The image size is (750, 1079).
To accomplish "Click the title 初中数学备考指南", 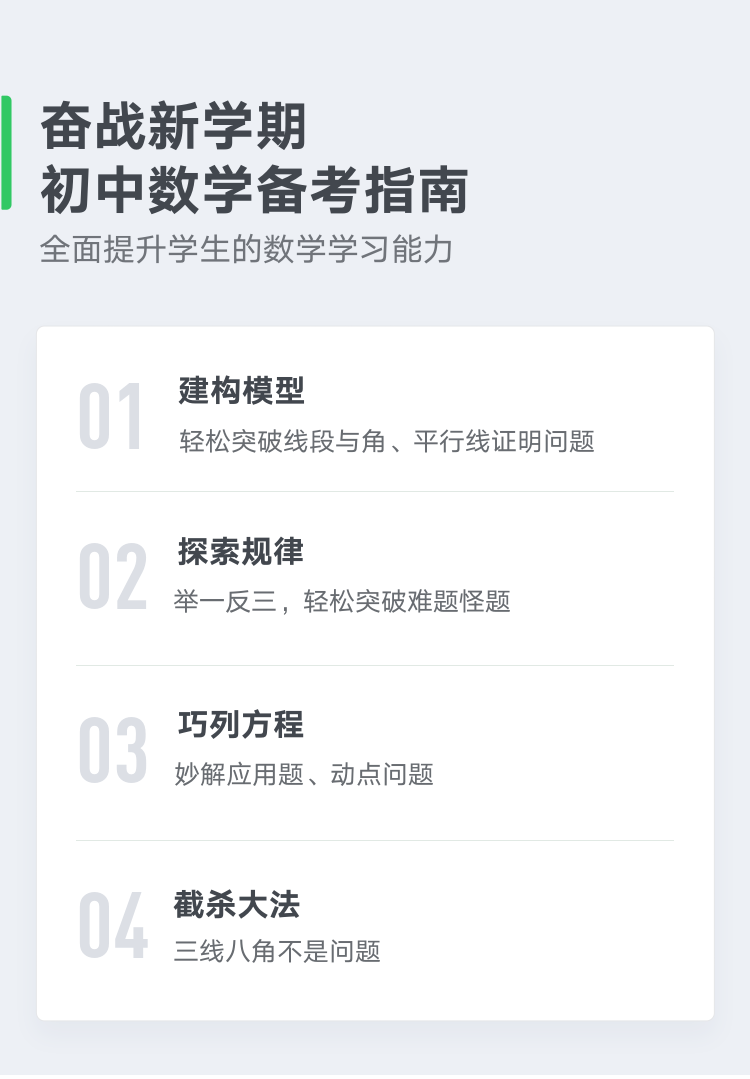I will pos(255,190).
